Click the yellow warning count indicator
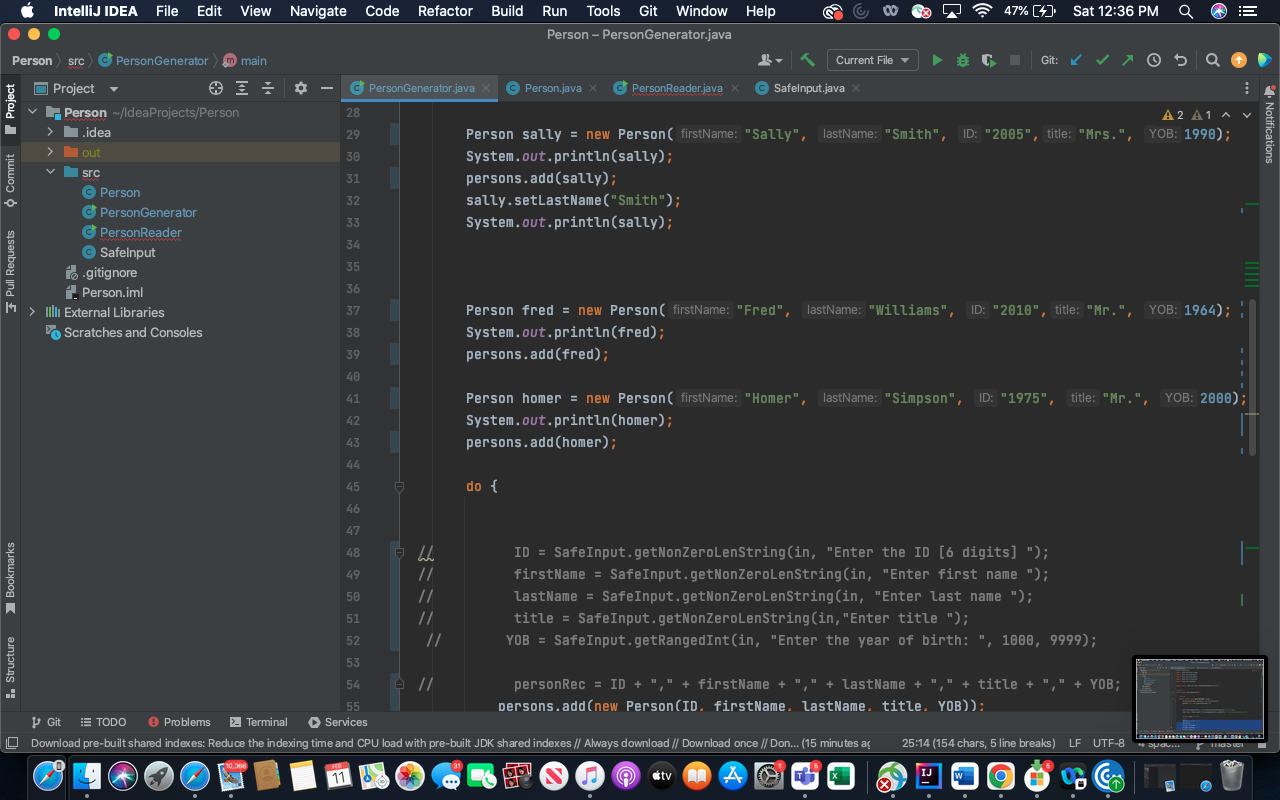 1173,115
